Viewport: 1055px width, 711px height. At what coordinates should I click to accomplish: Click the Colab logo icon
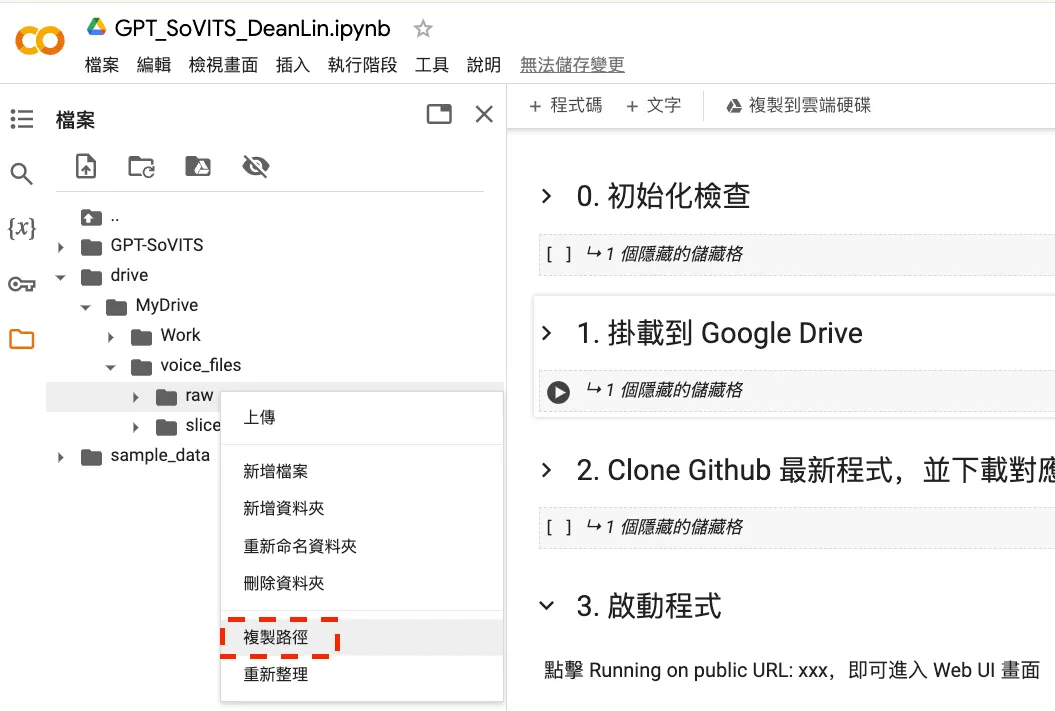40,40
